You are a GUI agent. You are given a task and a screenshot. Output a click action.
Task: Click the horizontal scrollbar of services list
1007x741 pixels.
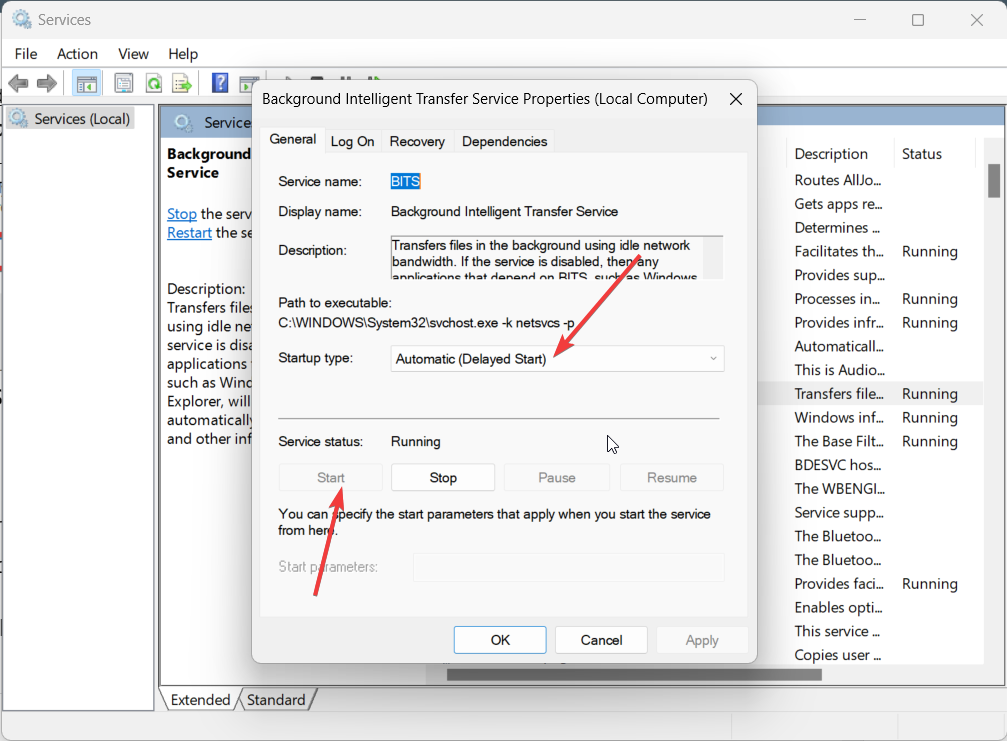pos(634,675)
